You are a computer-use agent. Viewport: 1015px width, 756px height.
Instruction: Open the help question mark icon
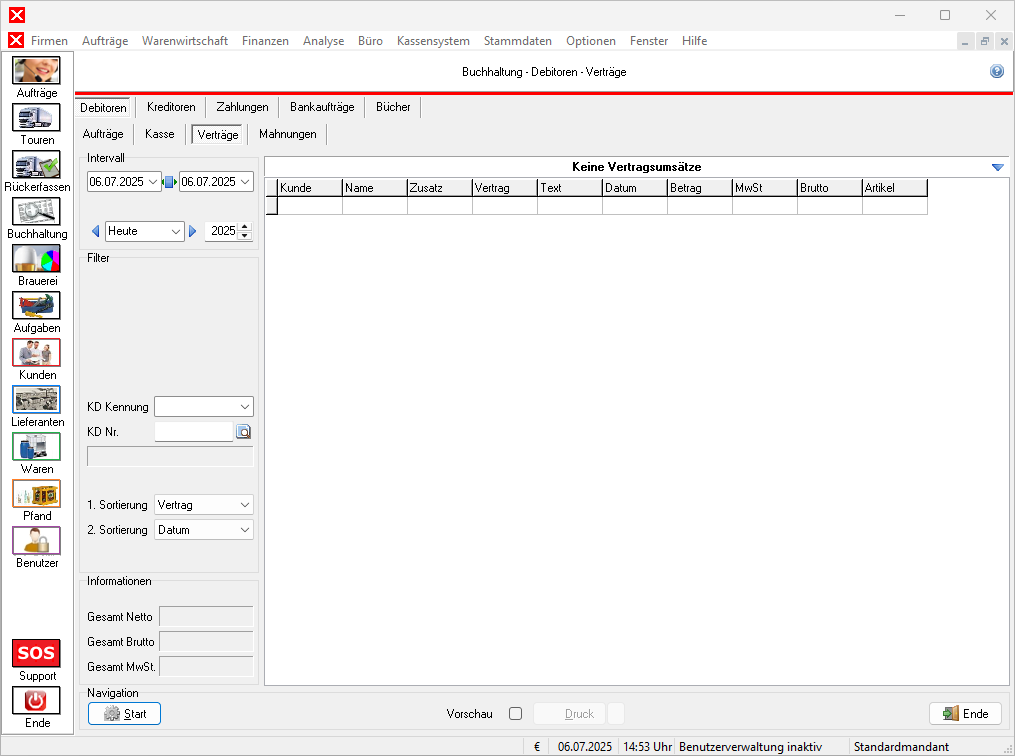(x=996, y=72)
